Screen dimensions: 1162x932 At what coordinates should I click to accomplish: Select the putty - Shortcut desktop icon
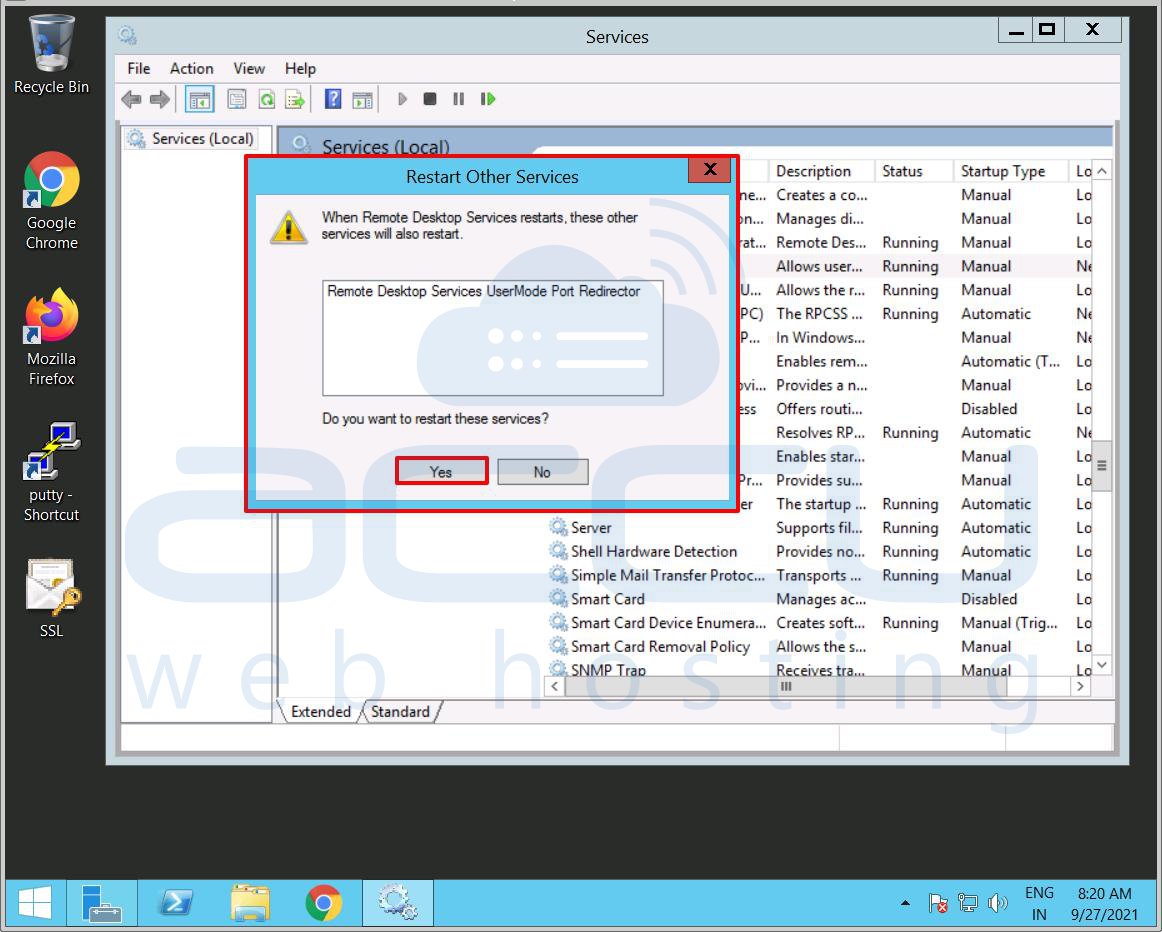[51, 473]
